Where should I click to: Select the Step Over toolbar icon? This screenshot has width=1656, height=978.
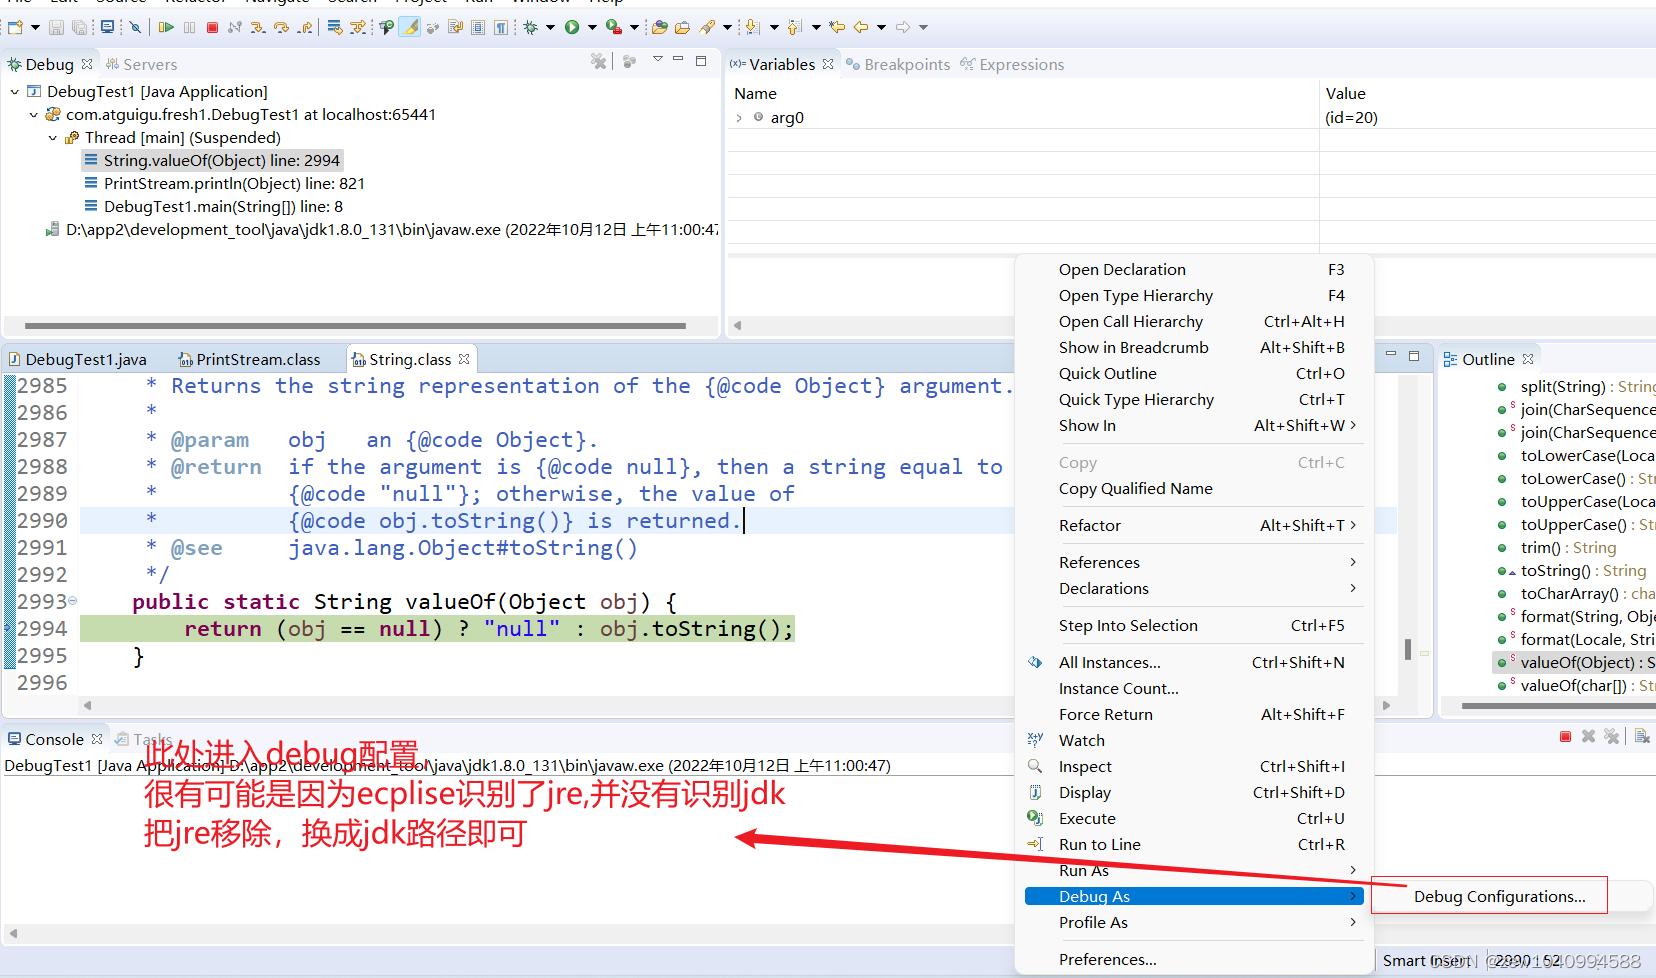point(283,26)
